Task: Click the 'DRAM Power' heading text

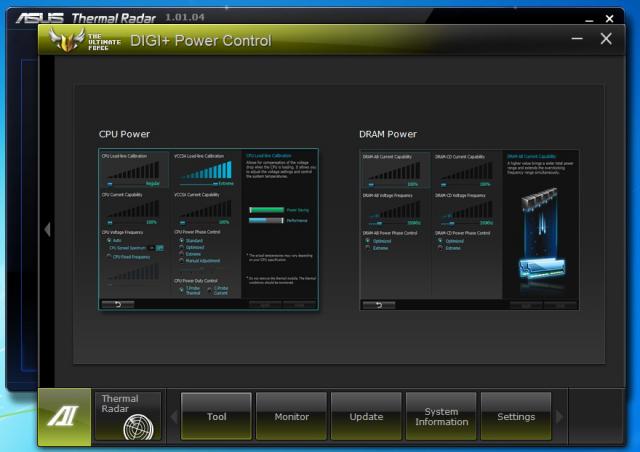Action: click(388, 134)
